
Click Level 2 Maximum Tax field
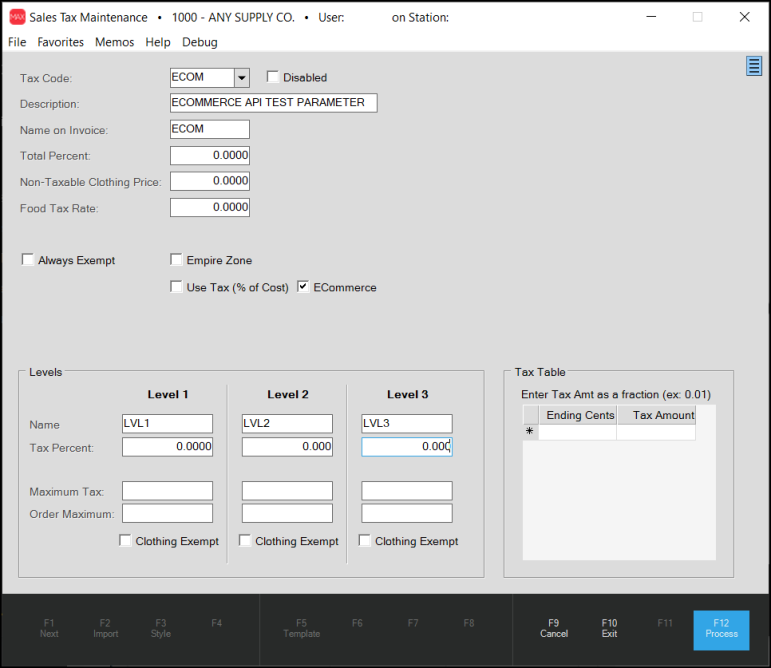coord(287,491)
